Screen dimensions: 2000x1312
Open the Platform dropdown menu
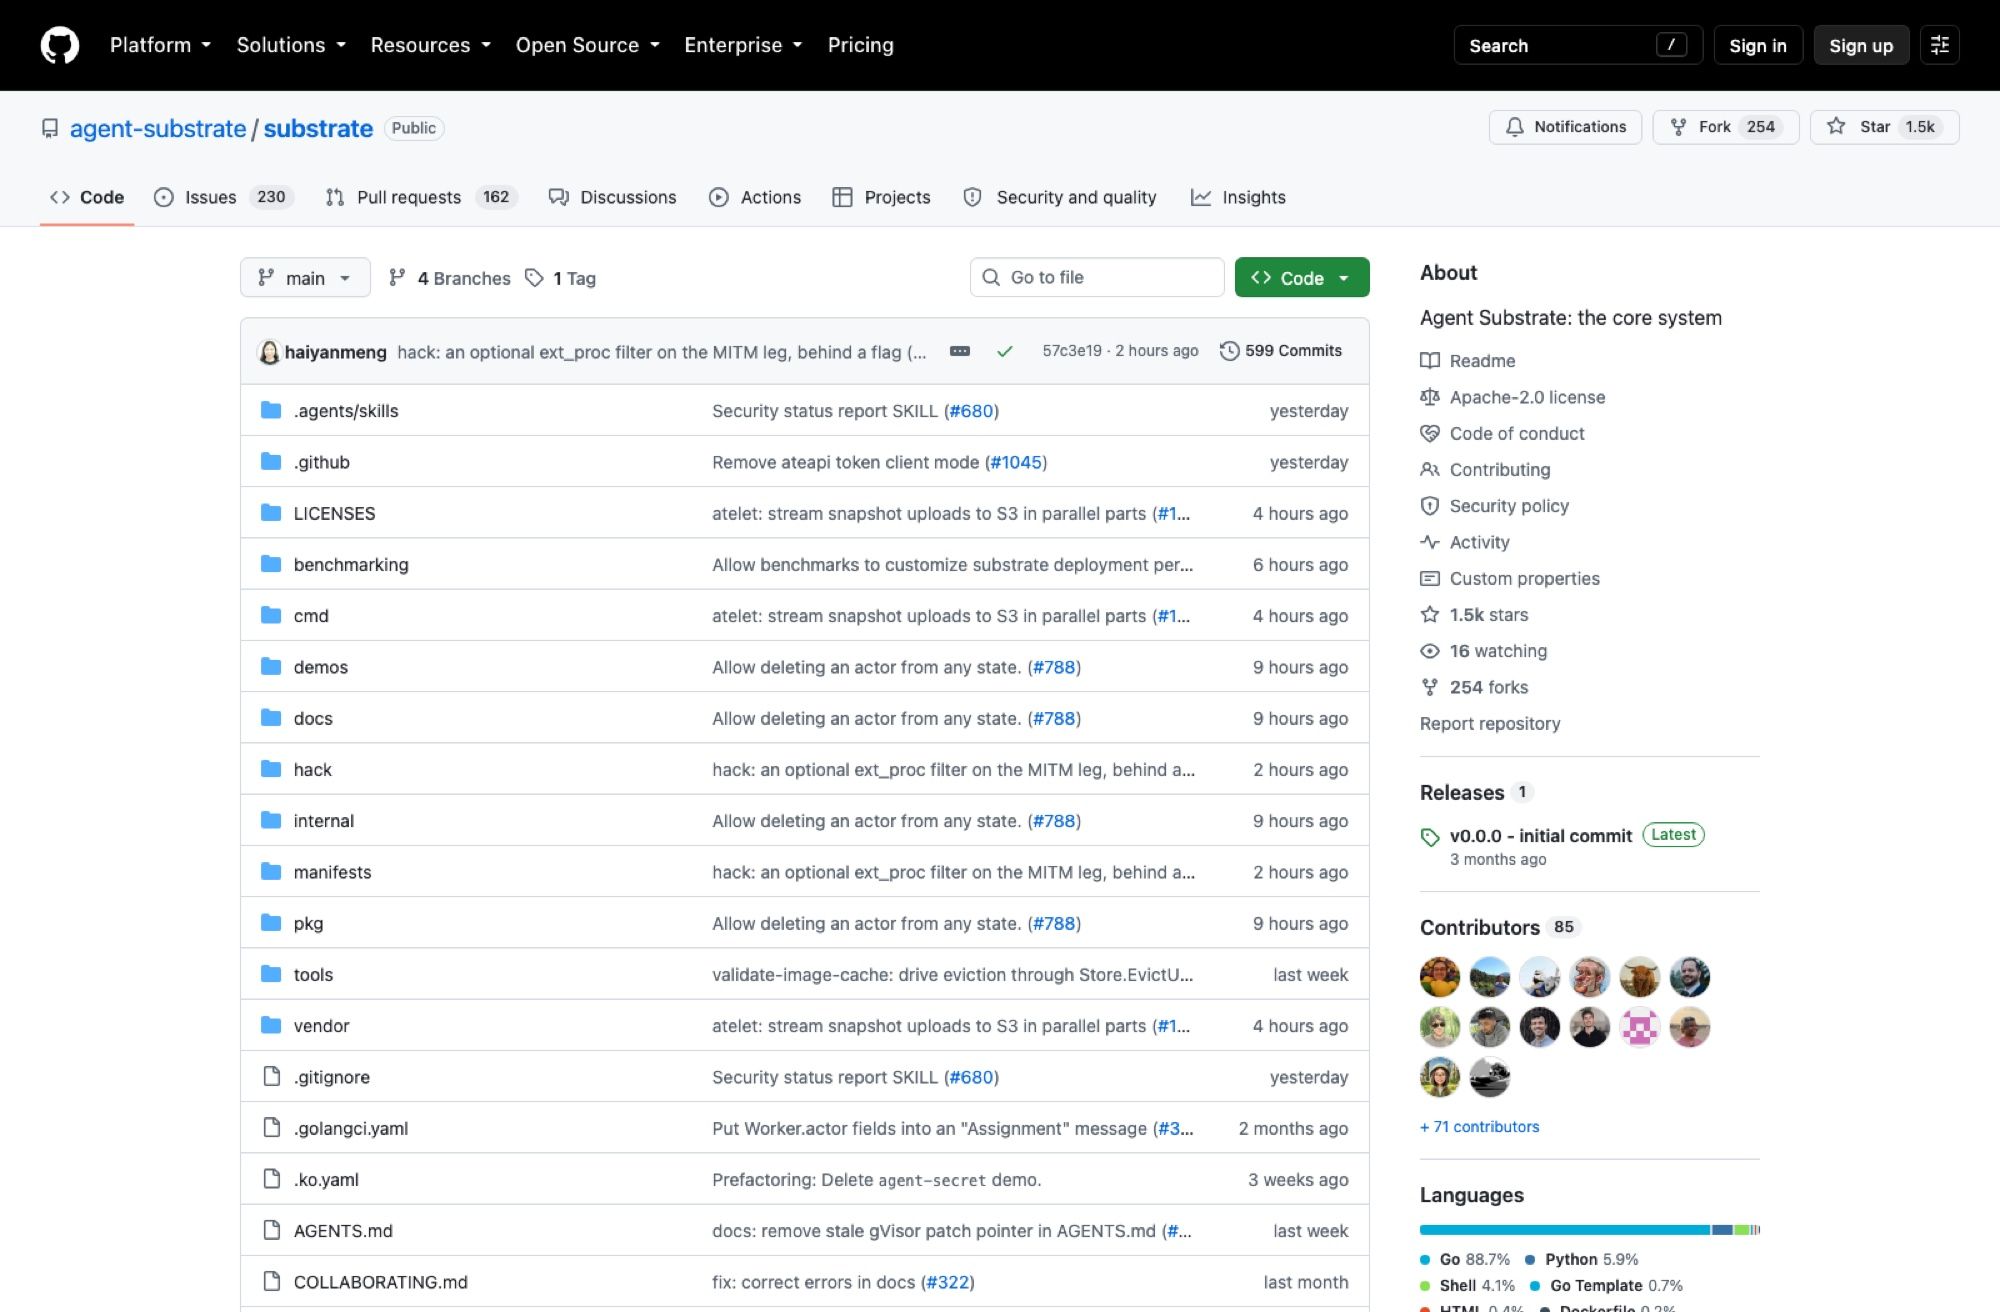[x=160, y=45]
